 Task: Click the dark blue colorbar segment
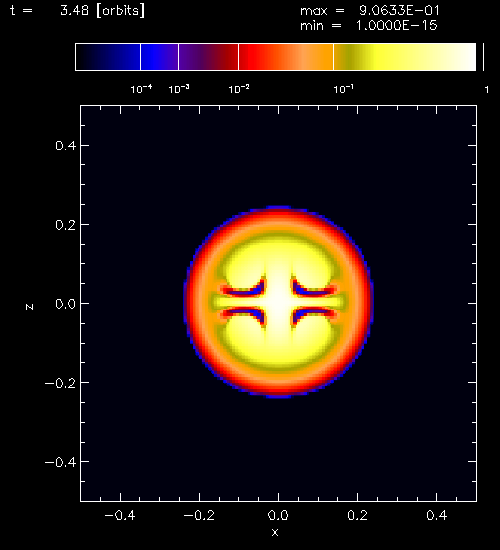108,57
